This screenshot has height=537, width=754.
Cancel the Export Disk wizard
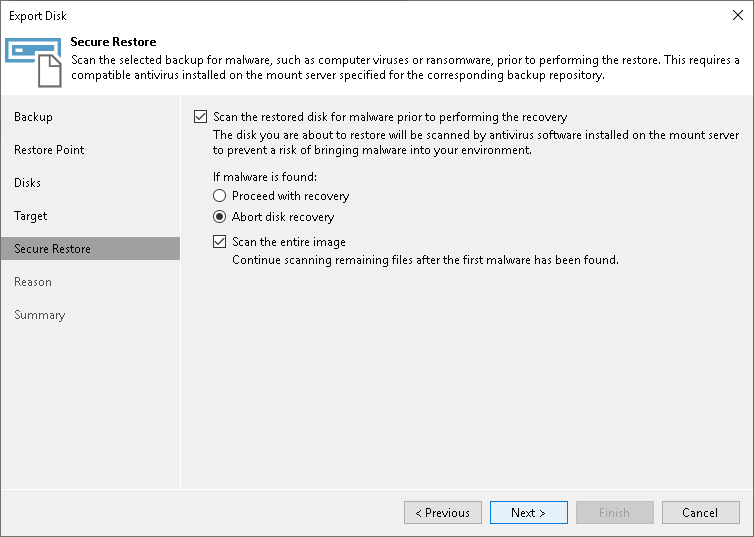click(x=700, y=513)
